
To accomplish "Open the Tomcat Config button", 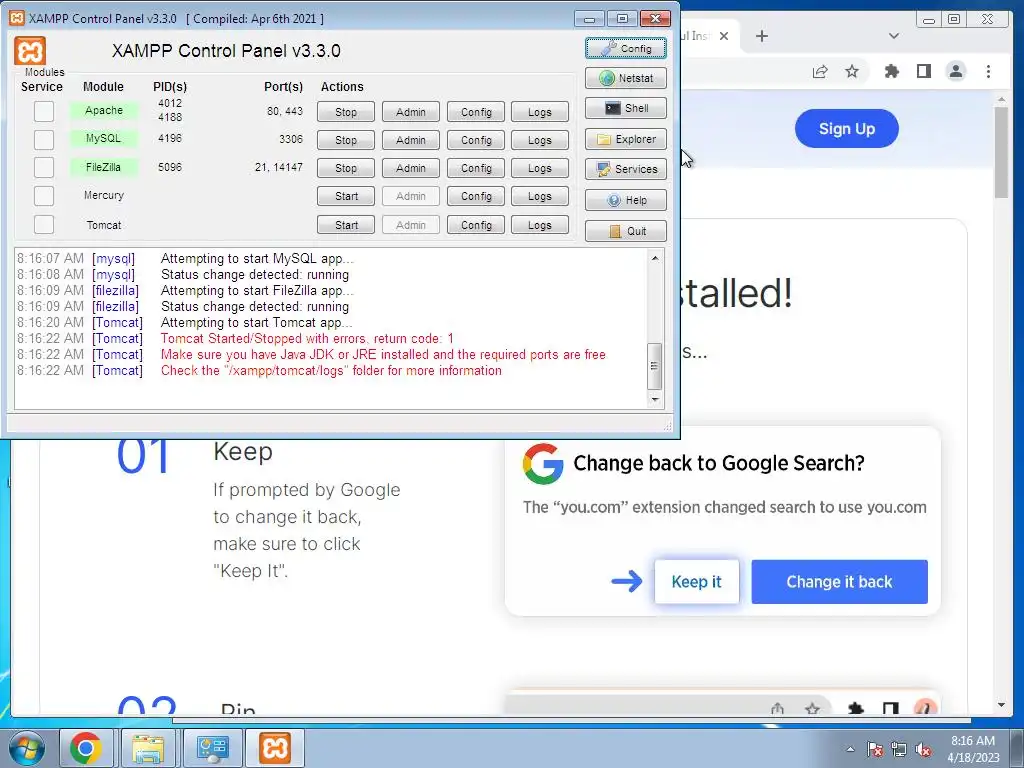I will click(476, 225).
